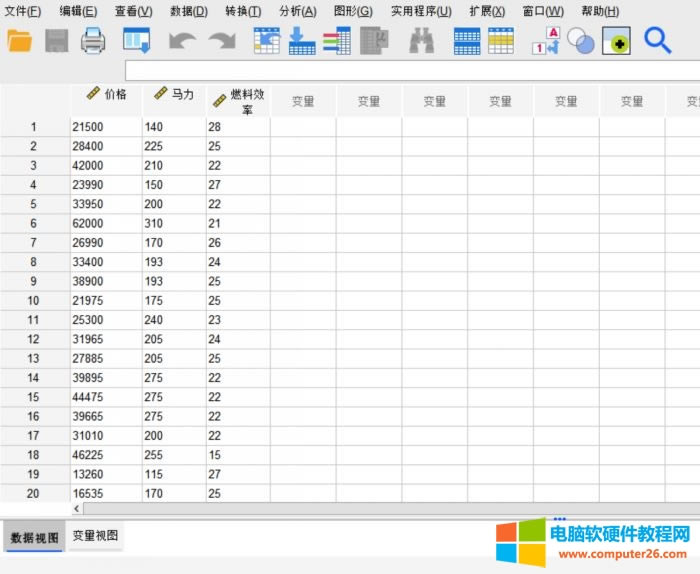Click the Split file icon

(x=467, y=41)
